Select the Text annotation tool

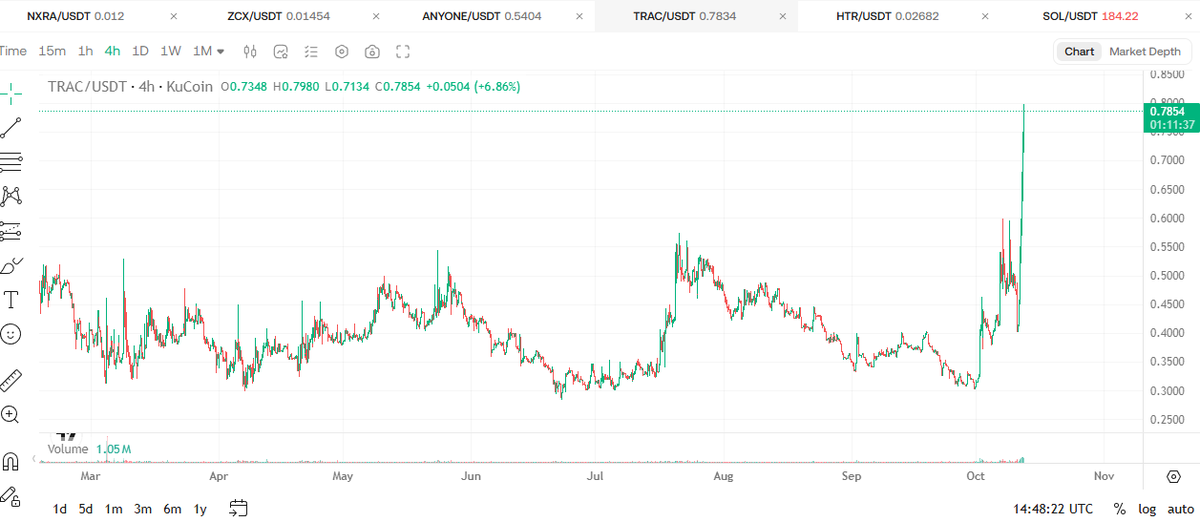[11, 299]
